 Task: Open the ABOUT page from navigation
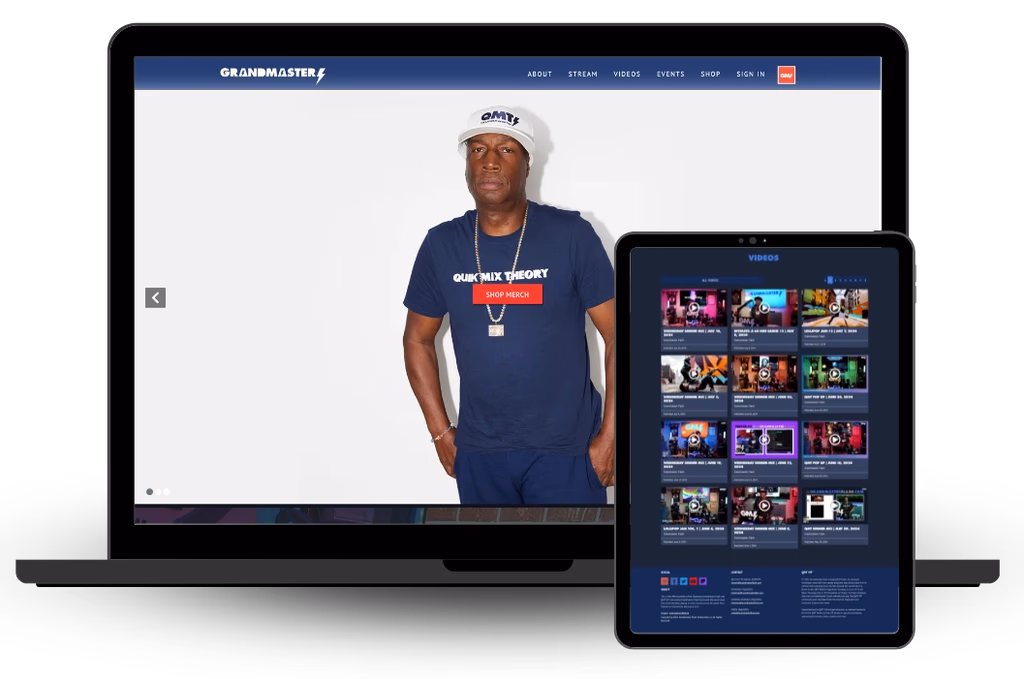tap(539, 74)
